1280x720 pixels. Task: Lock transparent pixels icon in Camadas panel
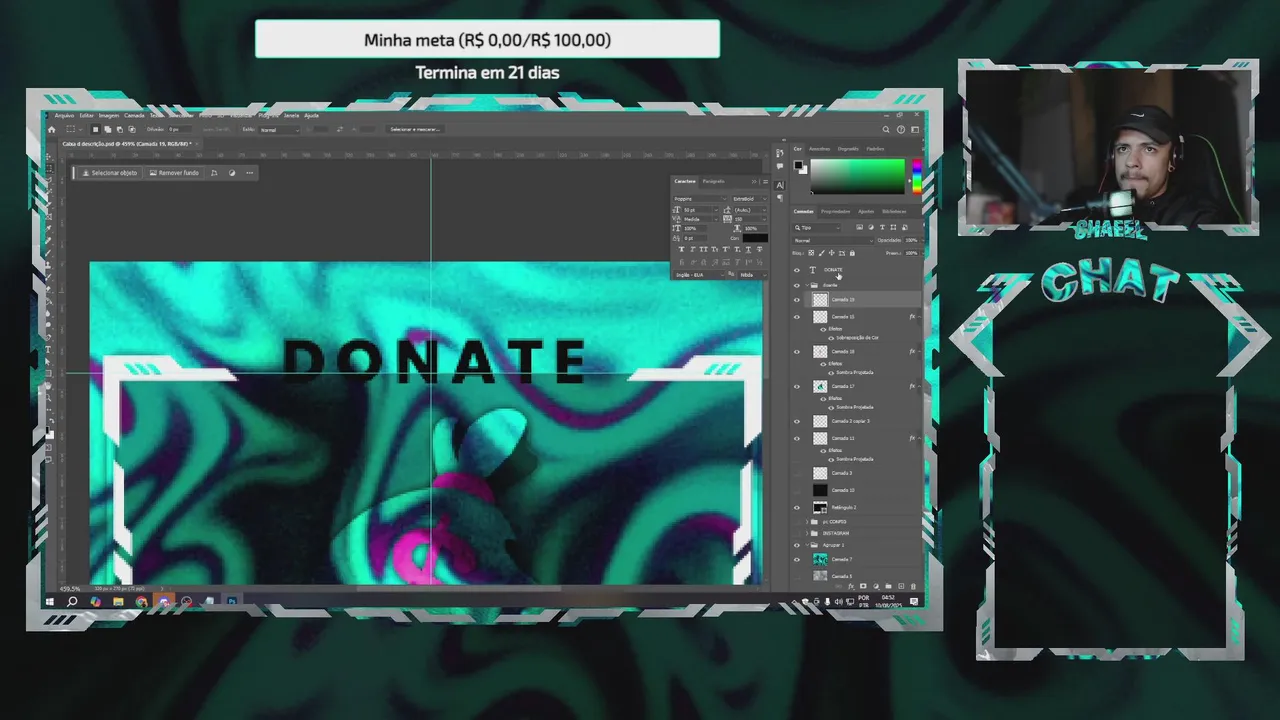811,253
